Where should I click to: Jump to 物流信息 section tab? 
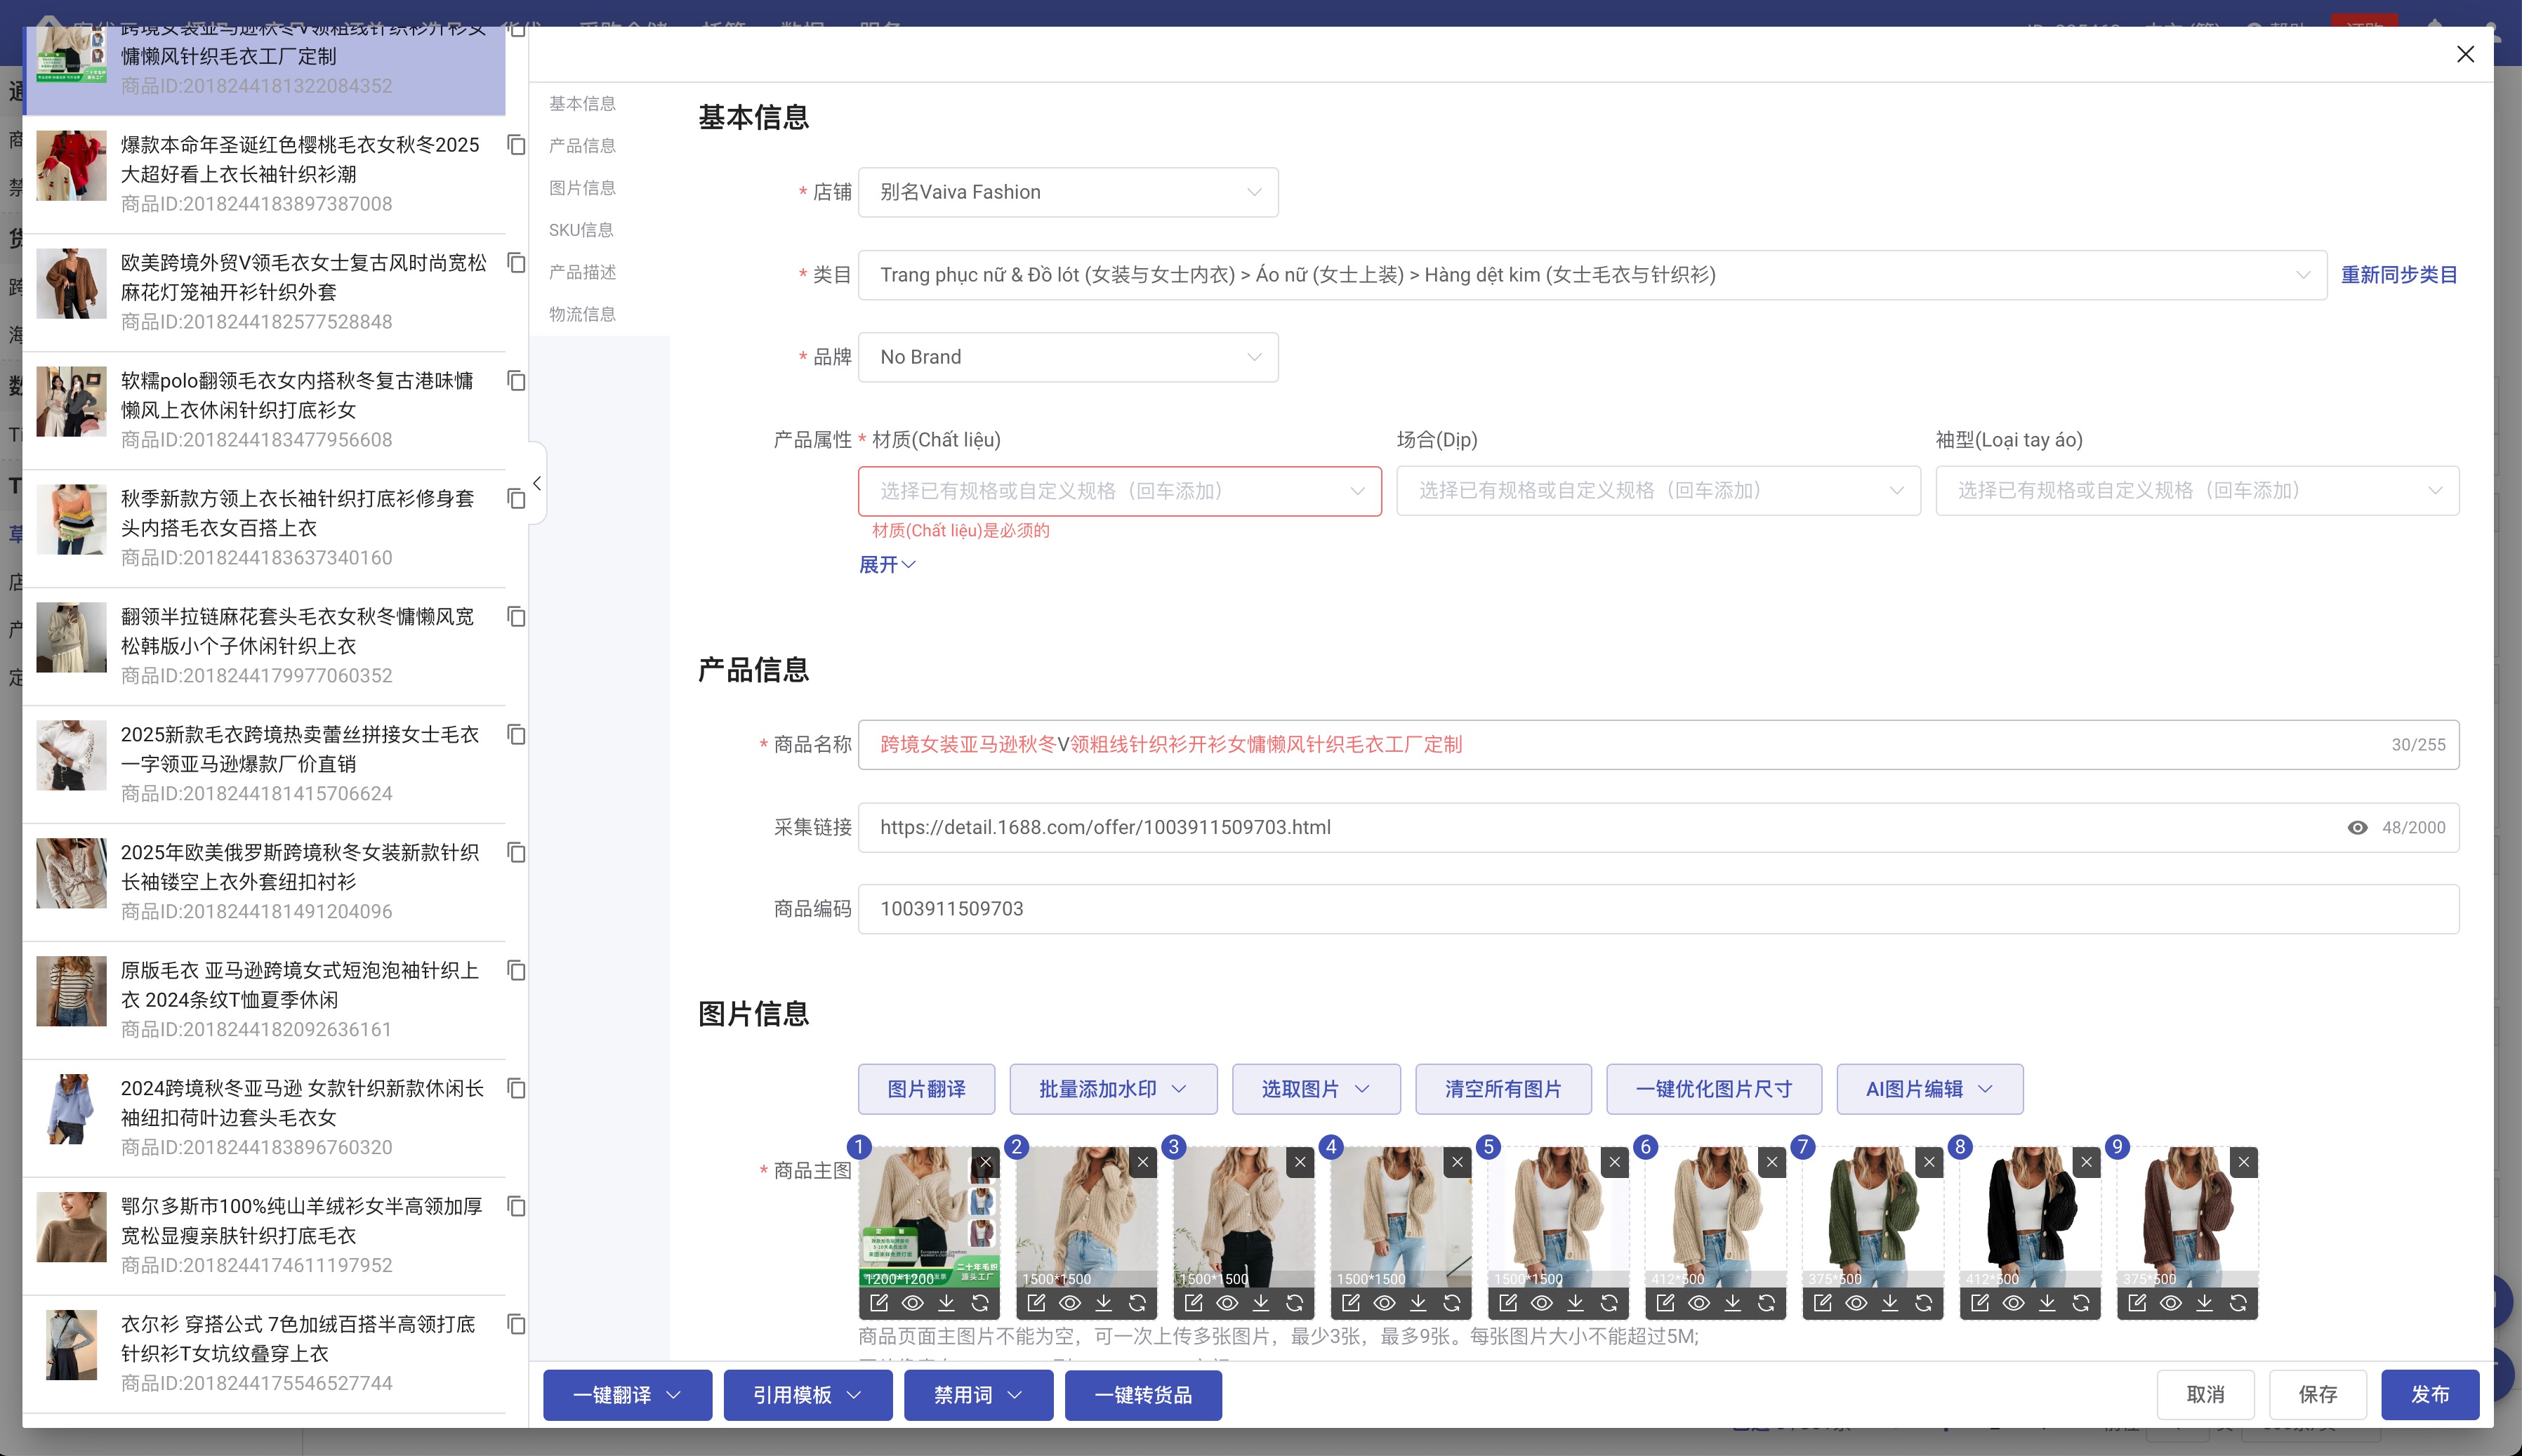click(582, 314)
